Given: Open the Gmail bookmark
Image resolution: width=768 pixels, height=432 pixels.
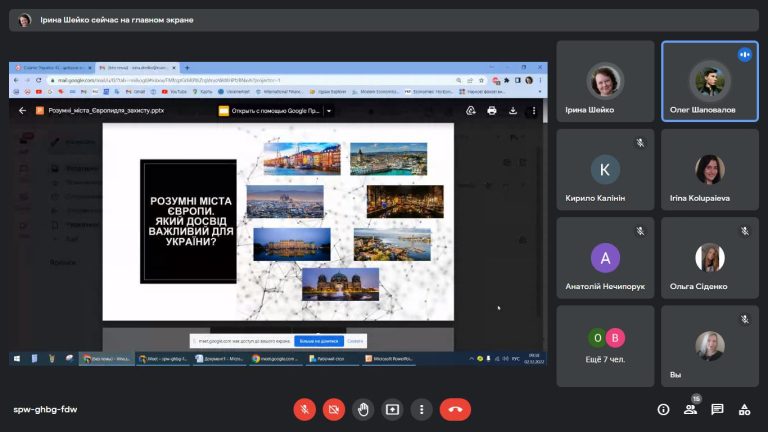Looking at the screenshot, I should (x=135, y=92).
